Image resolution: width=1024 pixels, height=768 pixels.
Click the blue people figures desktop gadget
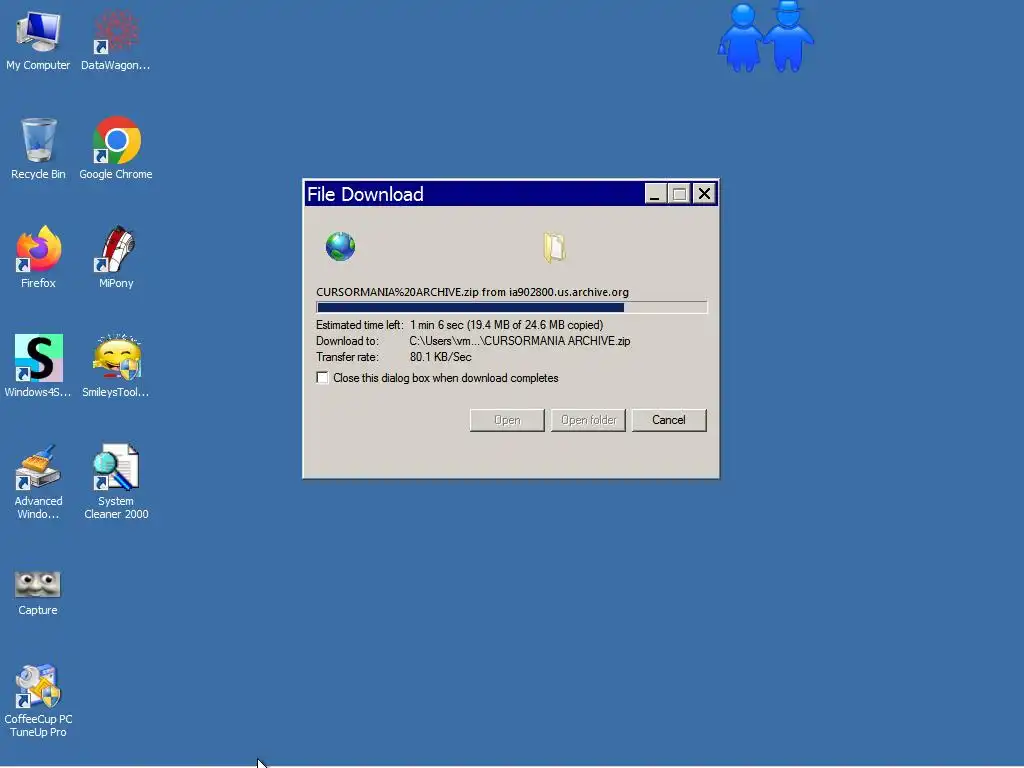coord(766,37)
